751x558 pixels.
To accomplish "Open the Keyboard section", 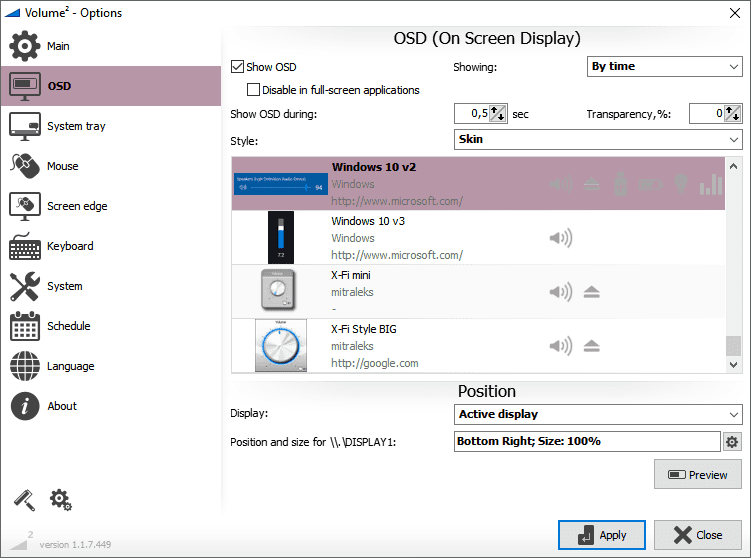I will [x=111, y=246].
